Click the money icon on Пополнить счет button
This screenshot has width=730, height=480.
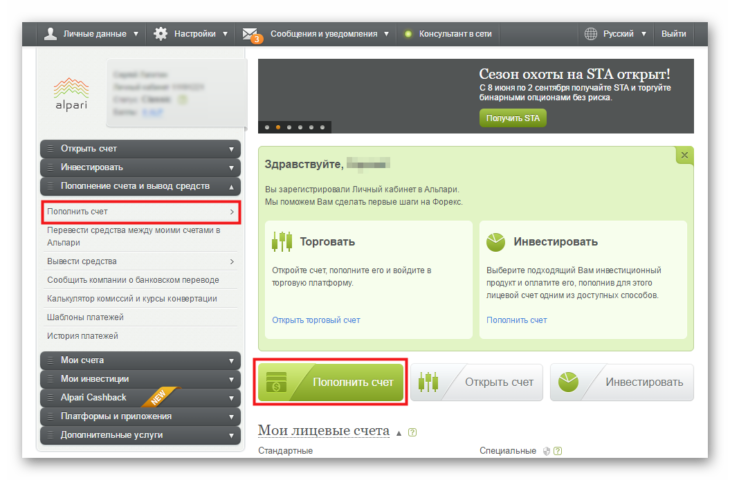[x=276, y=382]
